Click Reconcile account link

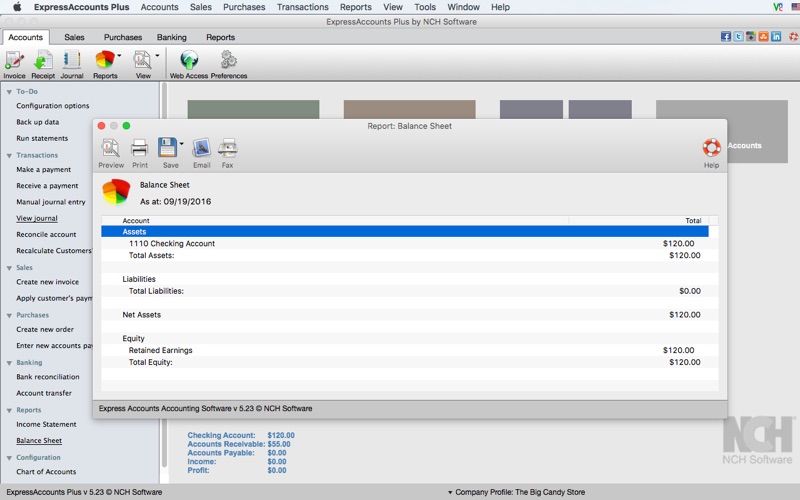point(46,235)
